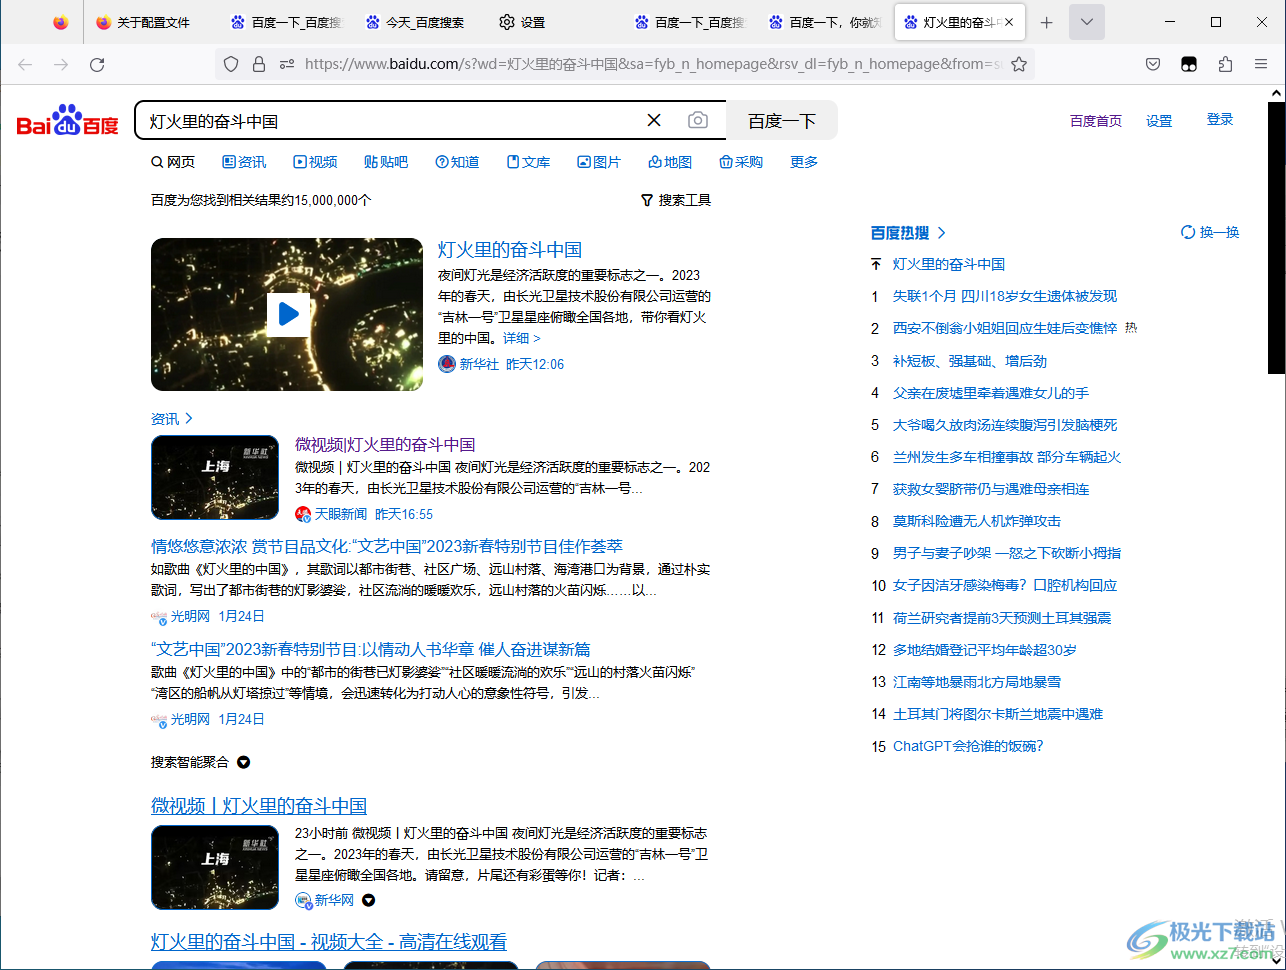Open 设置 link at top right
1286x970 pixels.
(x=1159, y=121)
